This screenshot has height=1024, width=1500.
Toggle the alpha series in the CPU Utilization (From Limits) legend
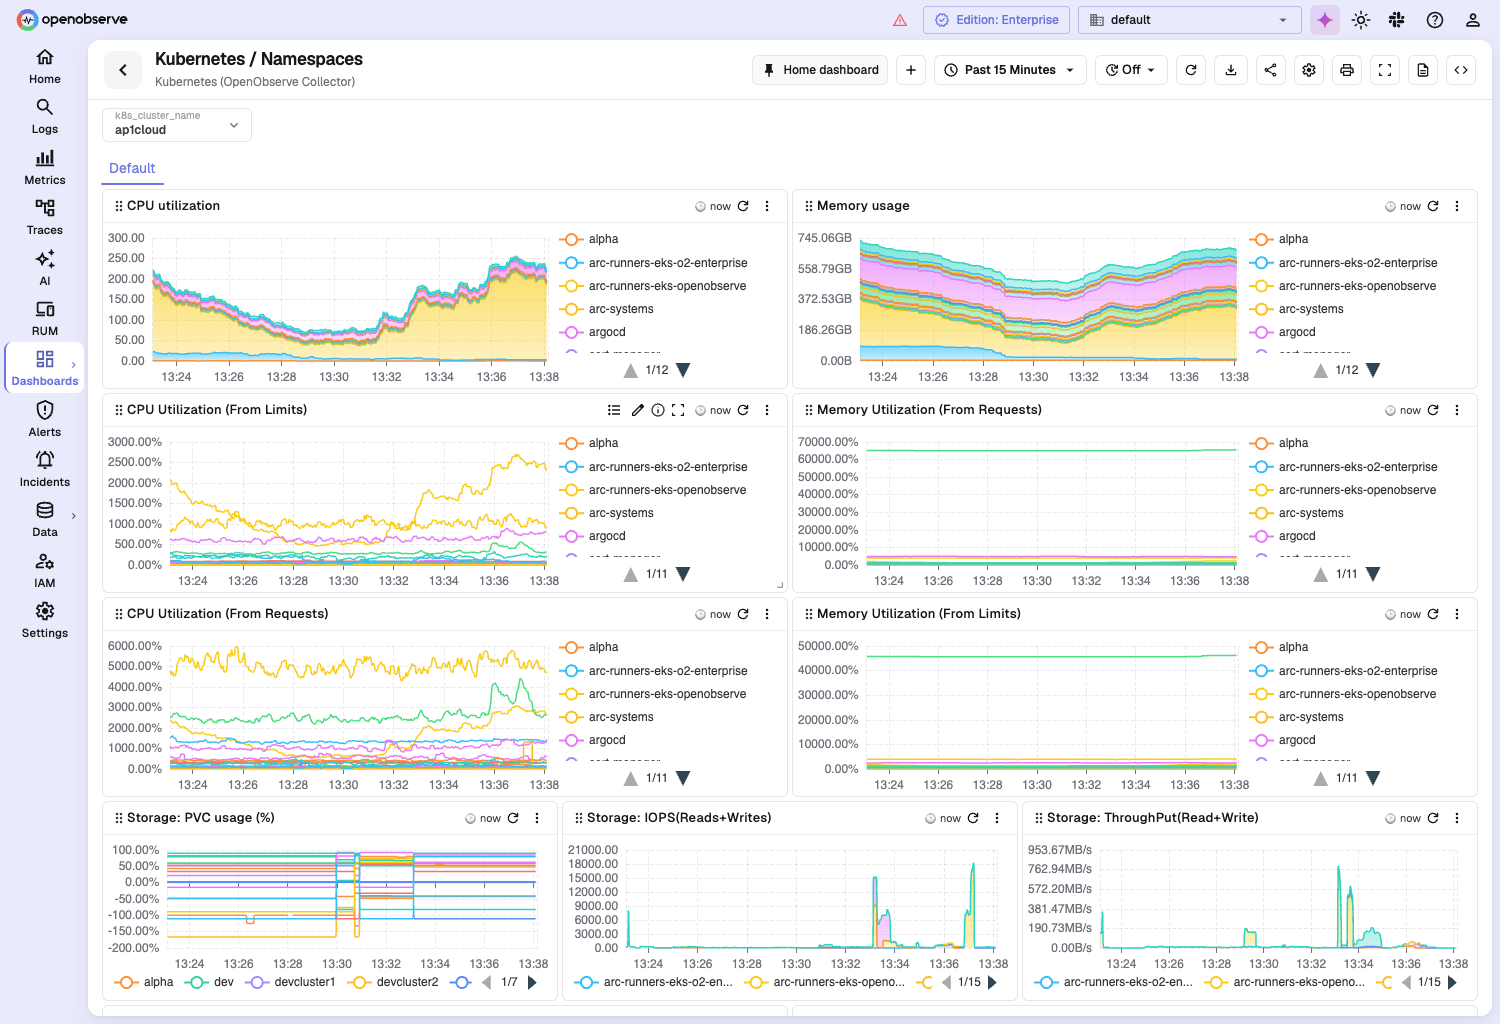[x=590, y=443]
